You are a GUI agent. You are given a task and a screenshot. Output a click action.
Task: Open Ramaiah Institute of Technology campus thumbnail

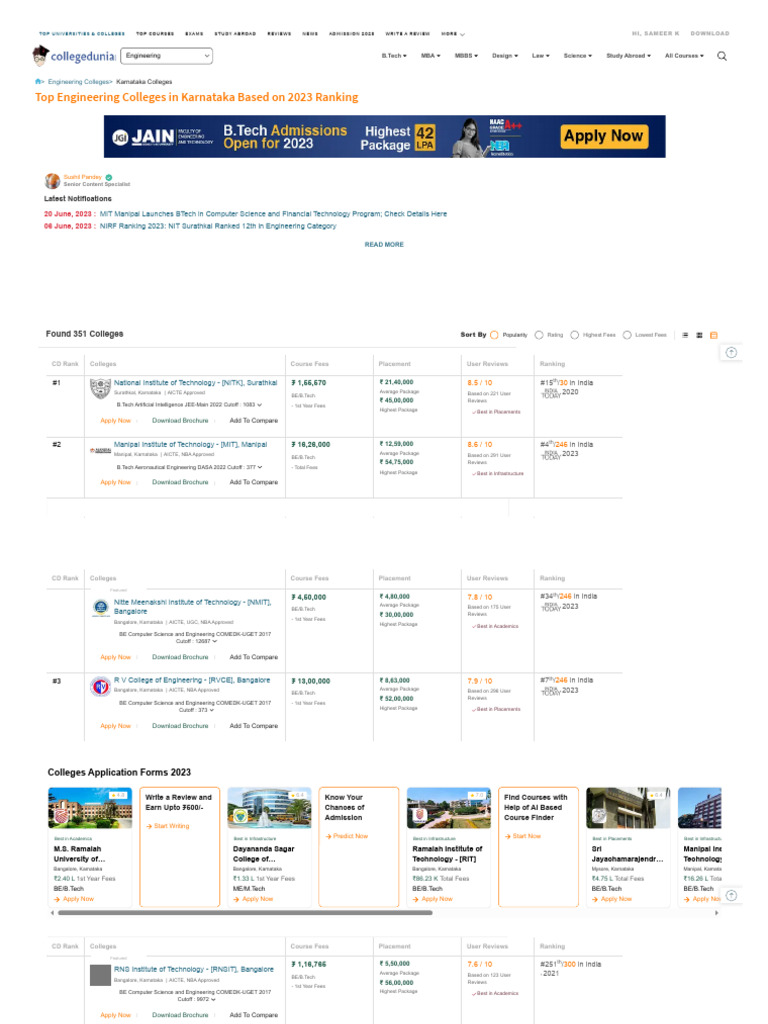click(449, 808)
